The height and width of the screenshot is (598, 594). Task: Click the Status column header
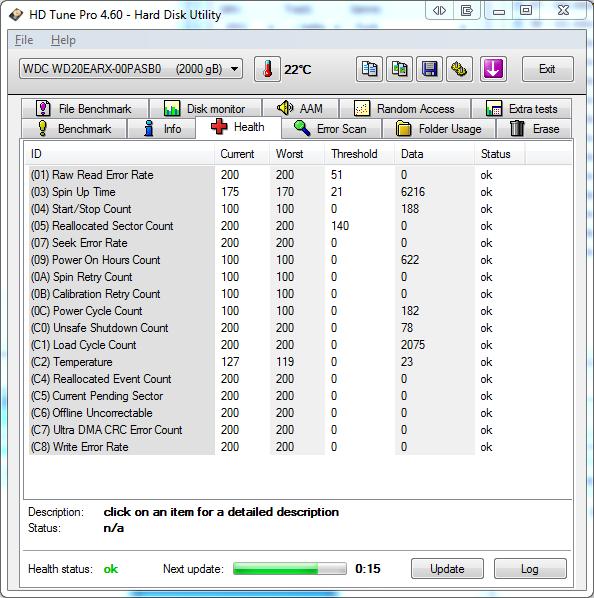[x=500, y=154]
